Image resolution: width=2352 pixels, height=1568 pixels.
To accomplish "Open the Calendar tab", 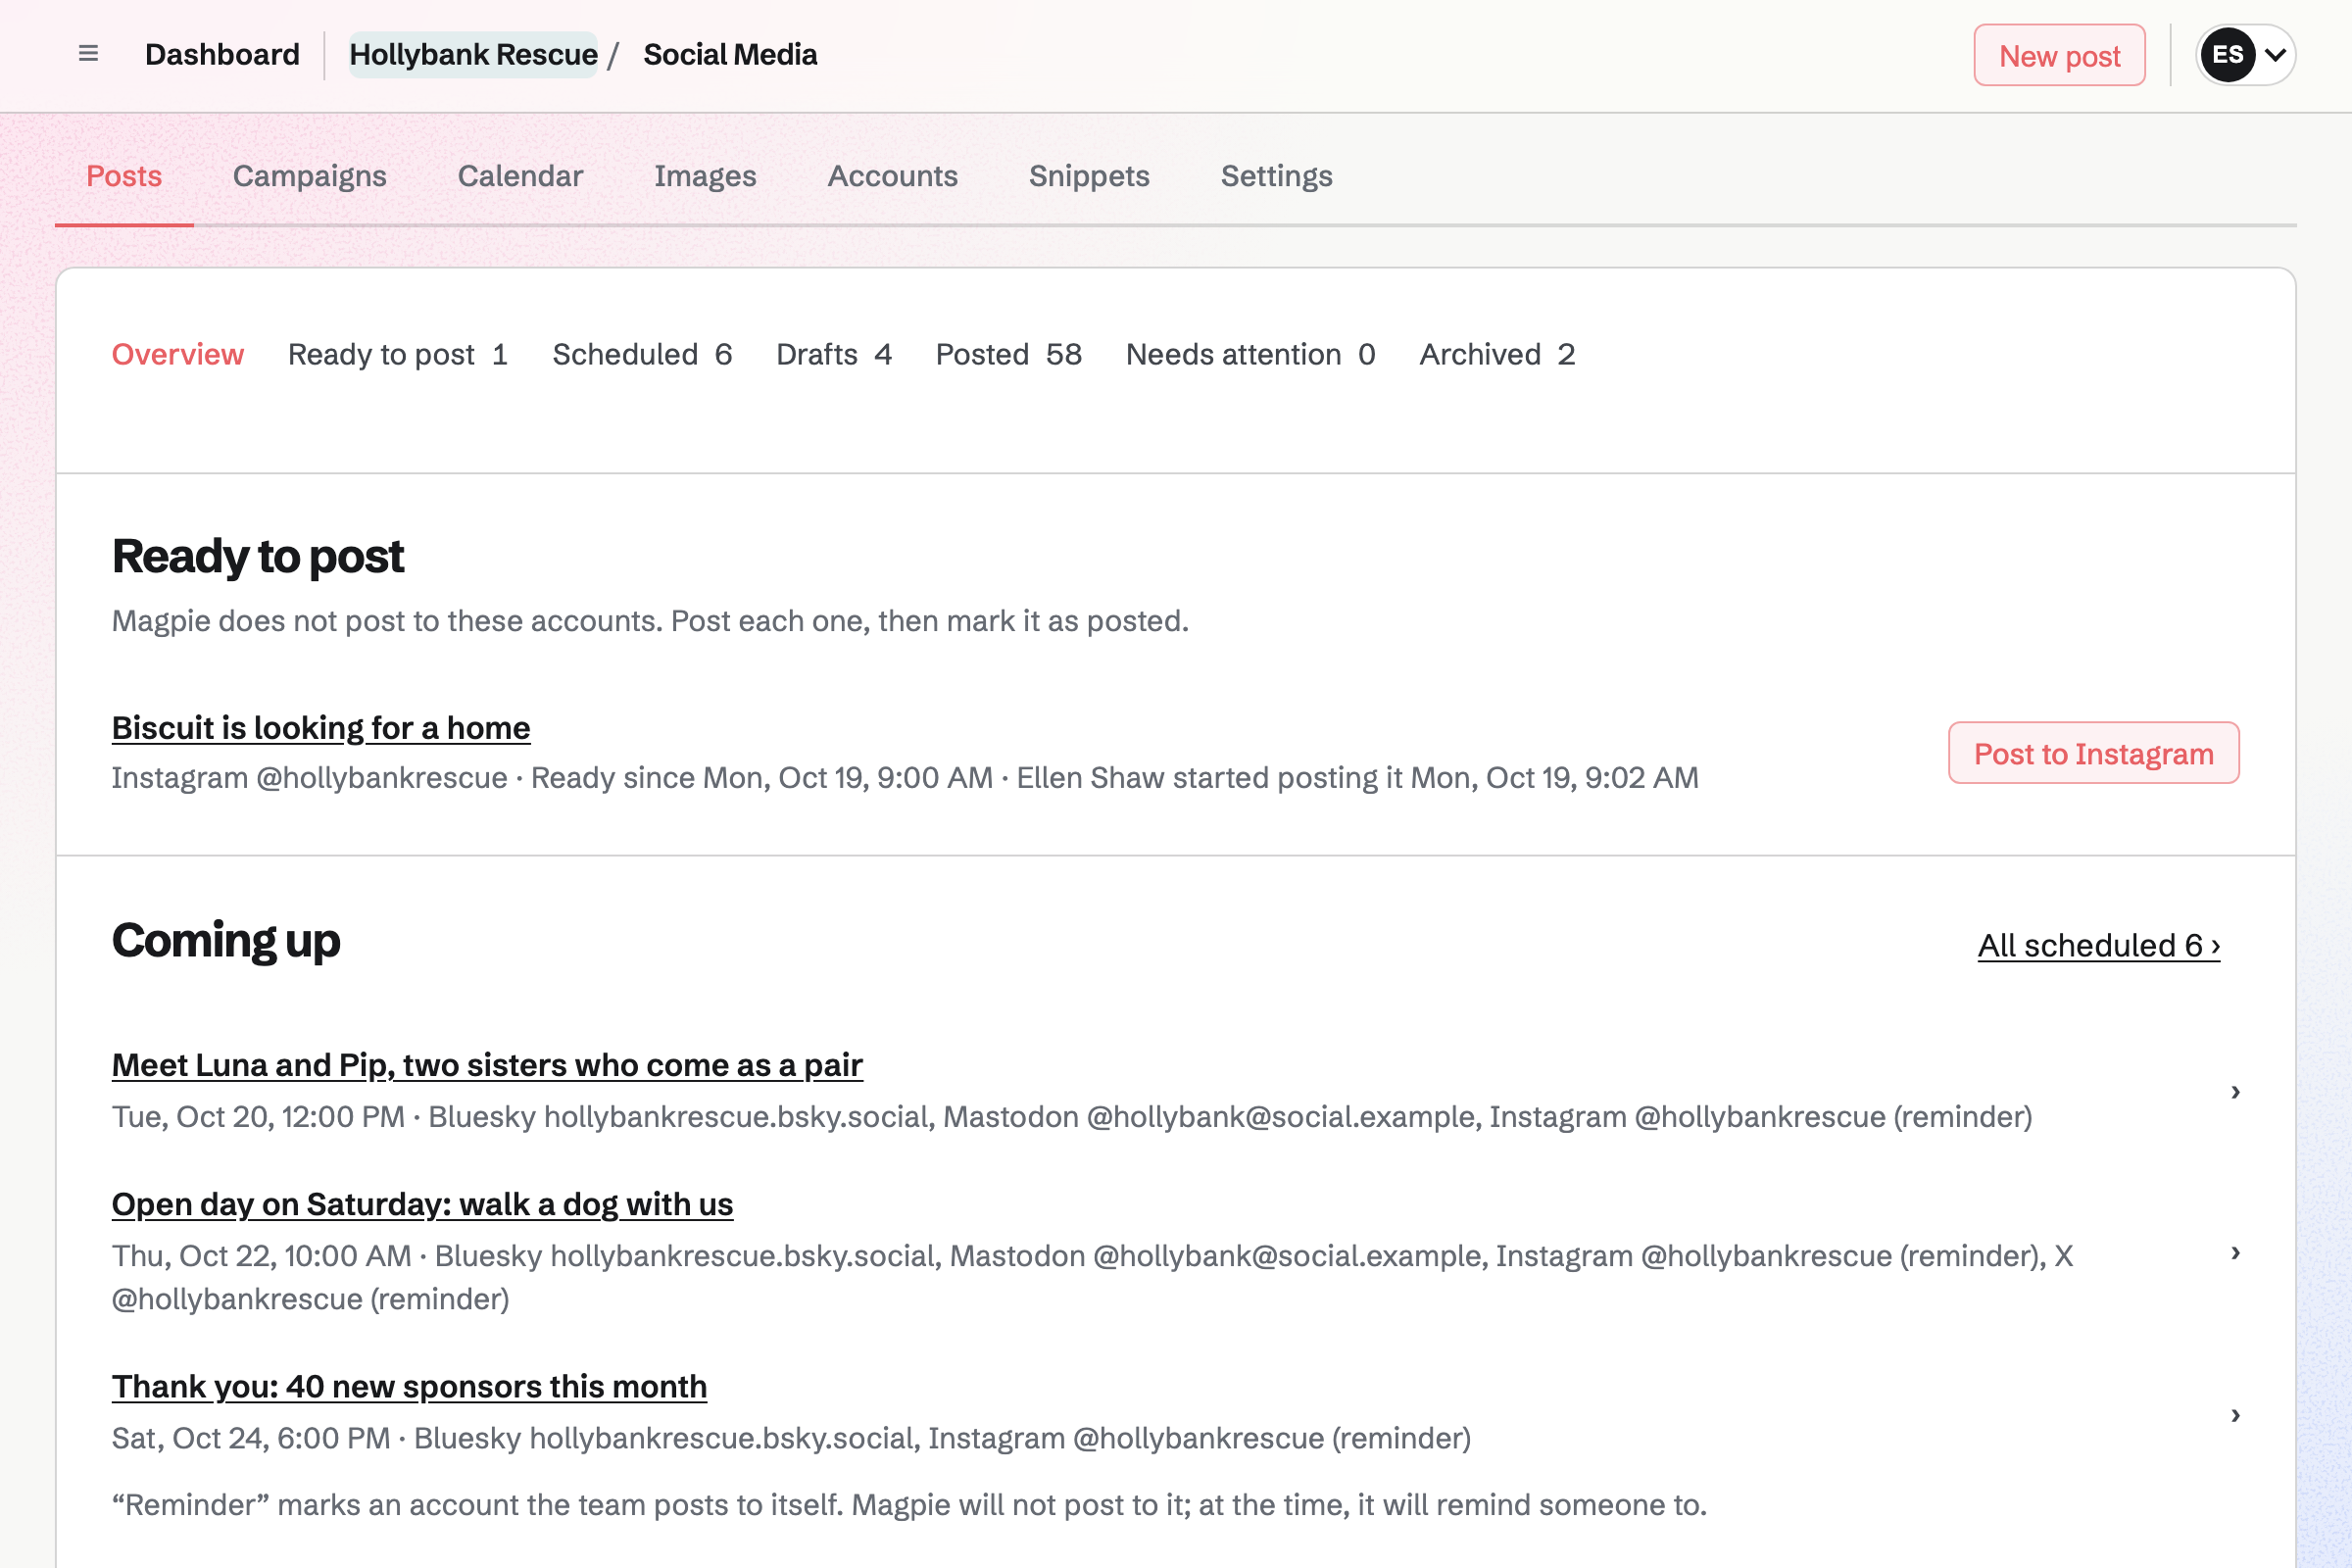I will pos(520,176).
